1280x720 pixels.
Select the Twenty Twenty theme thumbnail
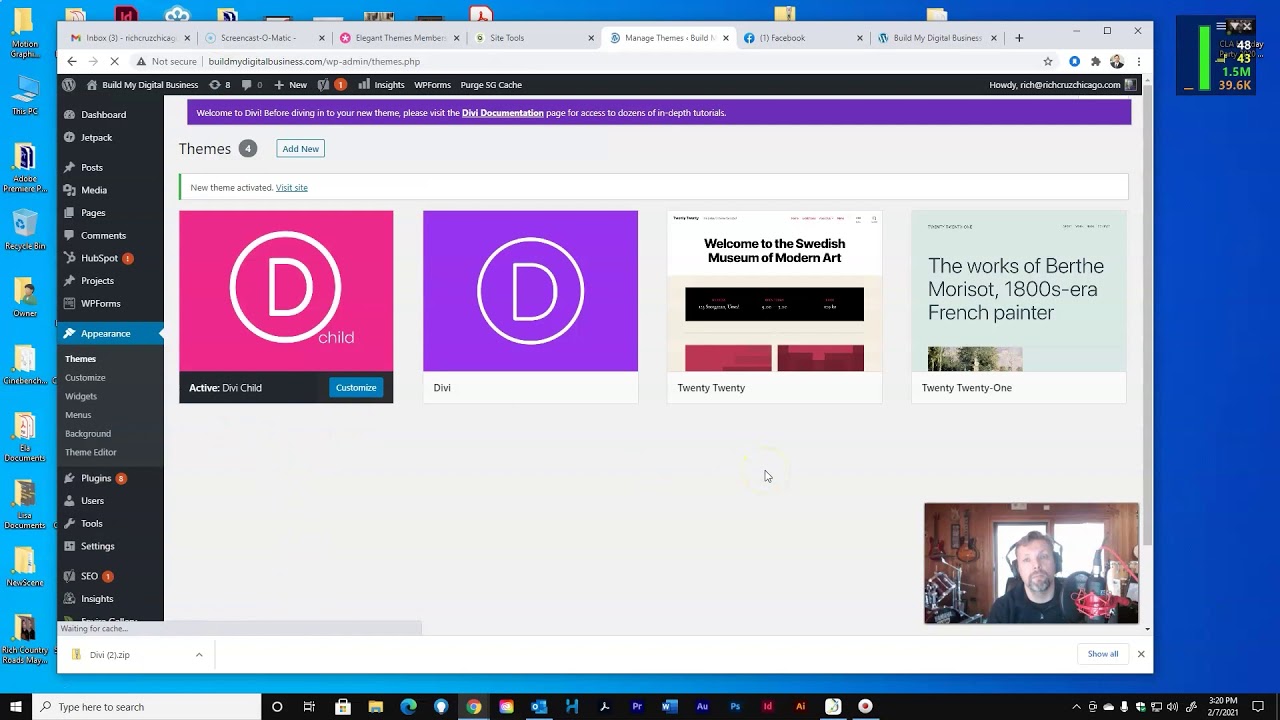pos(774,291)
